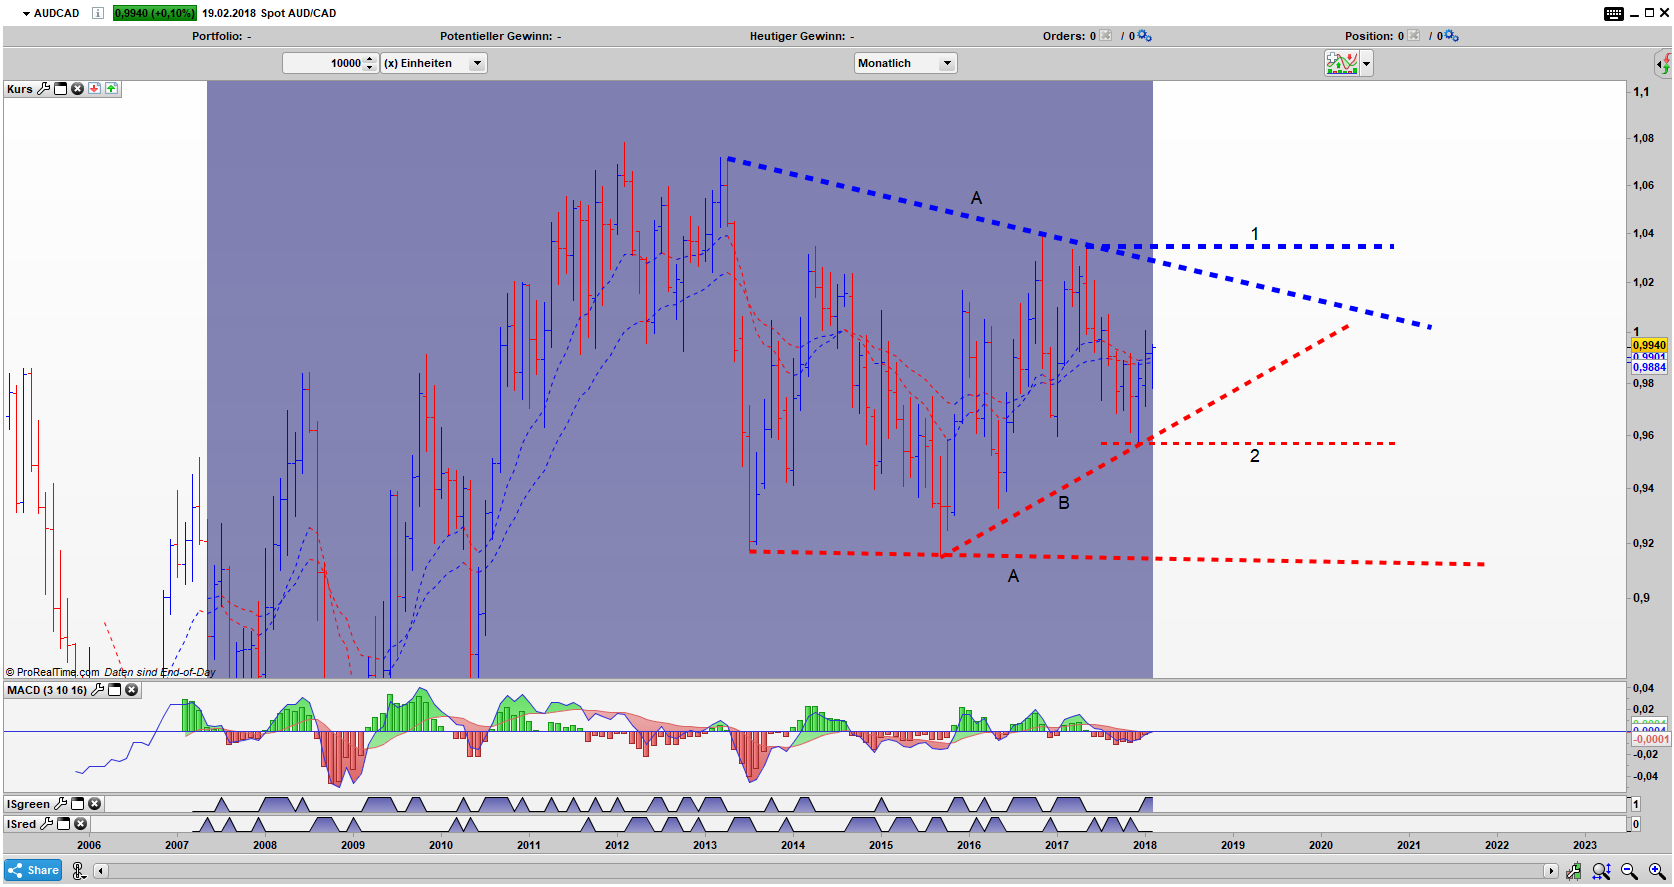Viewport: 1674px width, 887px height.
Task: Click the 2018 label on time axis
Action: pyautogui.click(x=1145, y=845)
